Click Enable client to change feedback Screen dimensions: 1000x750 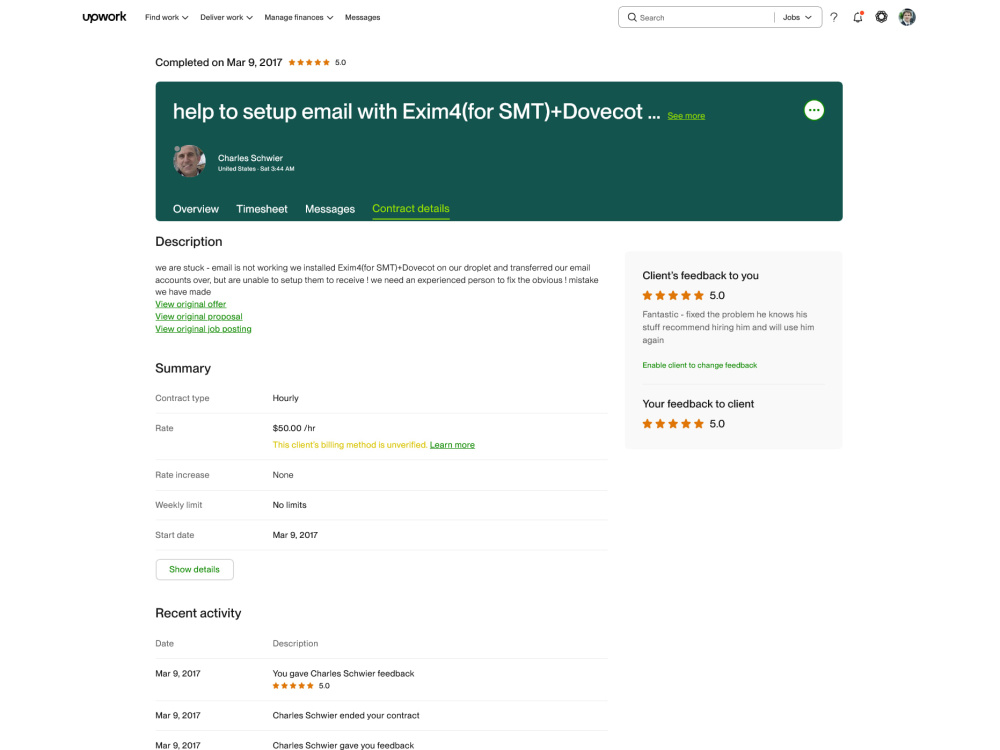[x=700, y=365]
